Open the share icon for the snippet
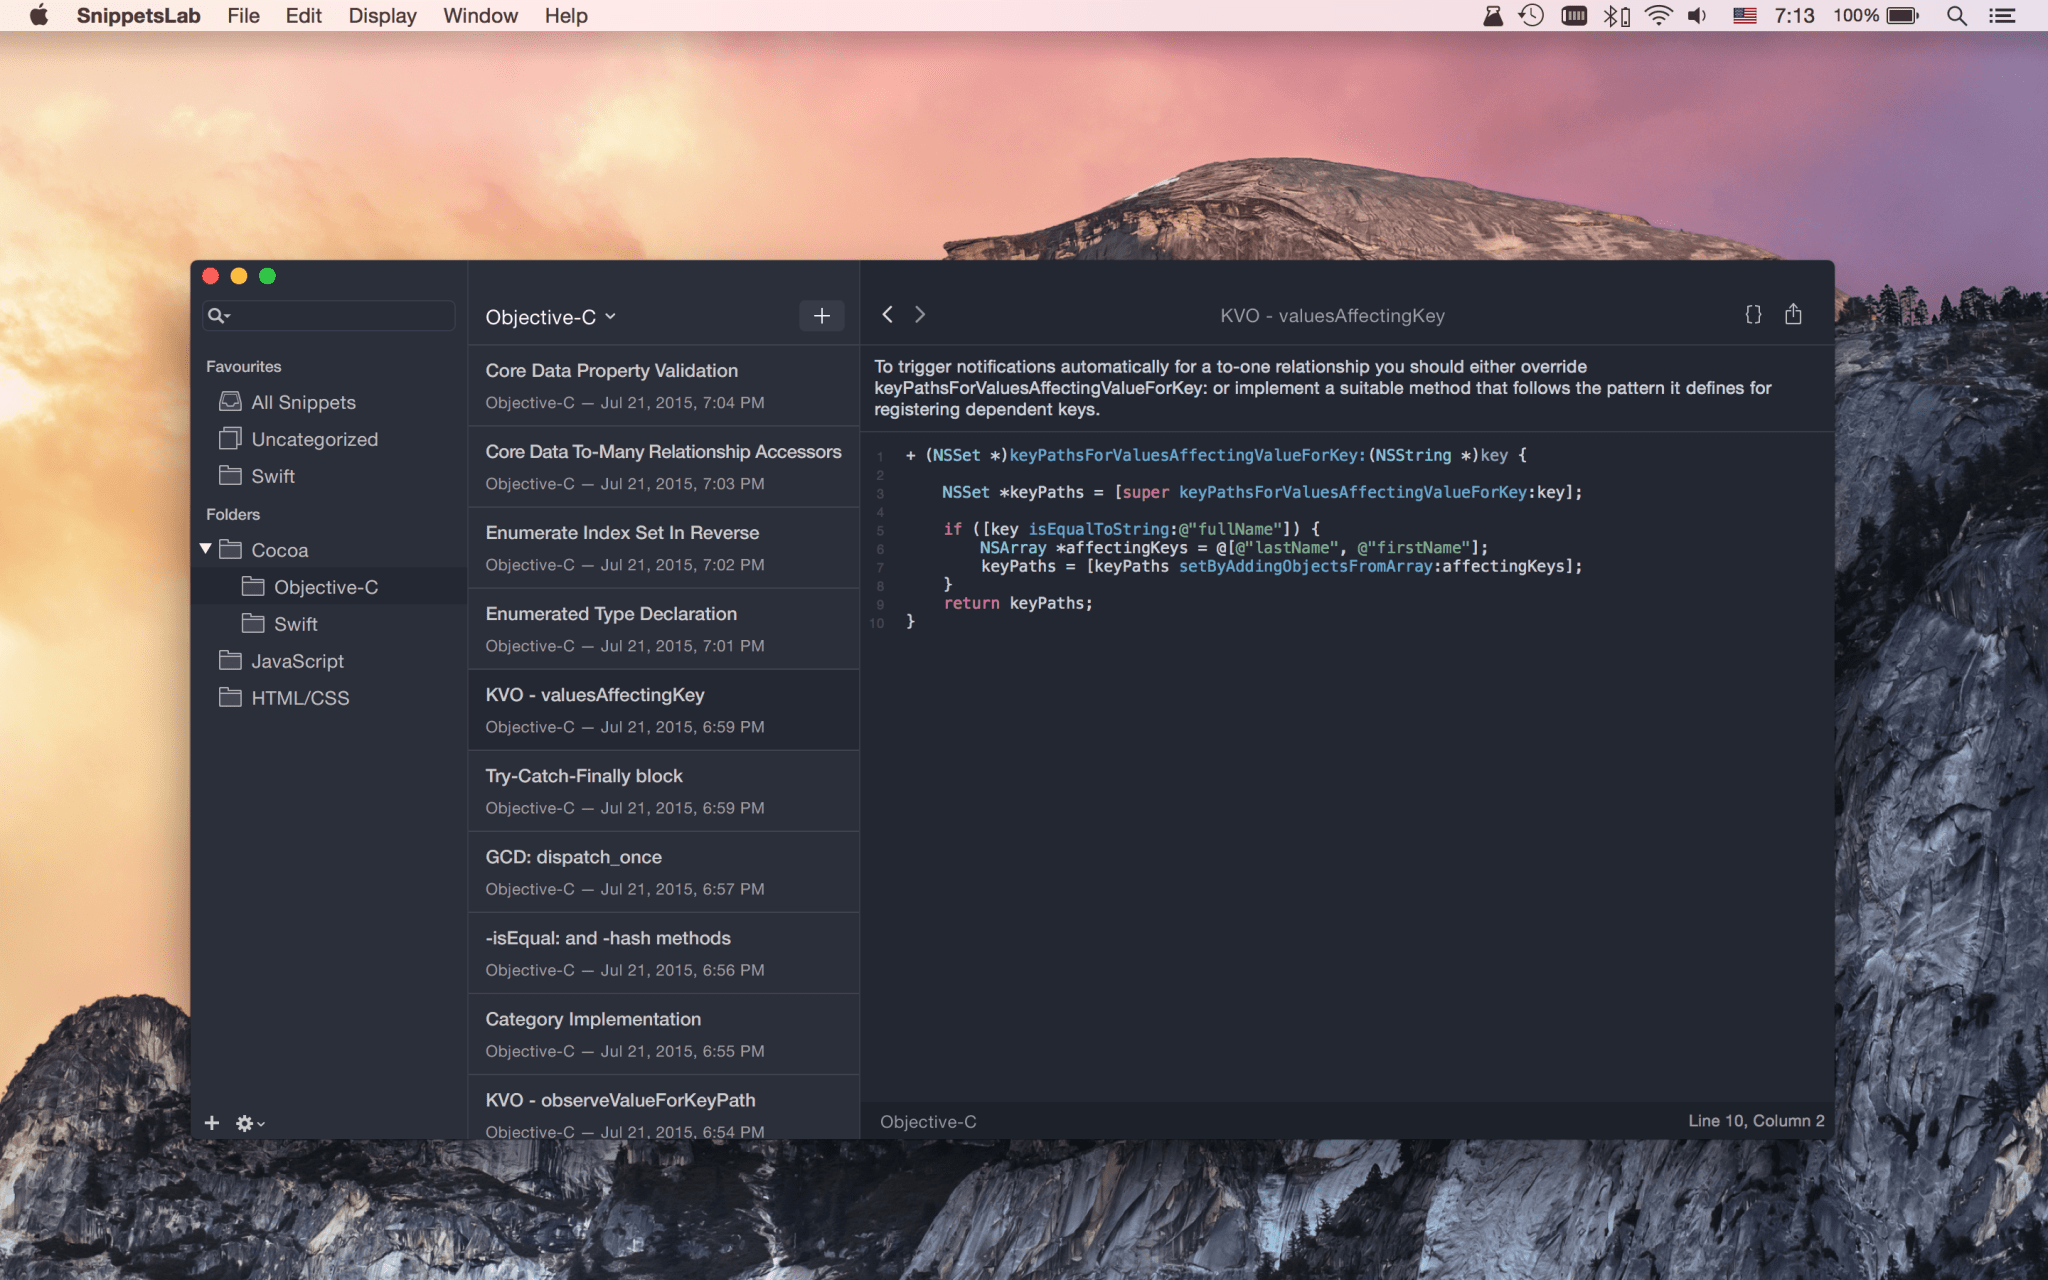Viewport: 2048px width, 1280px height. [1793, 315]
